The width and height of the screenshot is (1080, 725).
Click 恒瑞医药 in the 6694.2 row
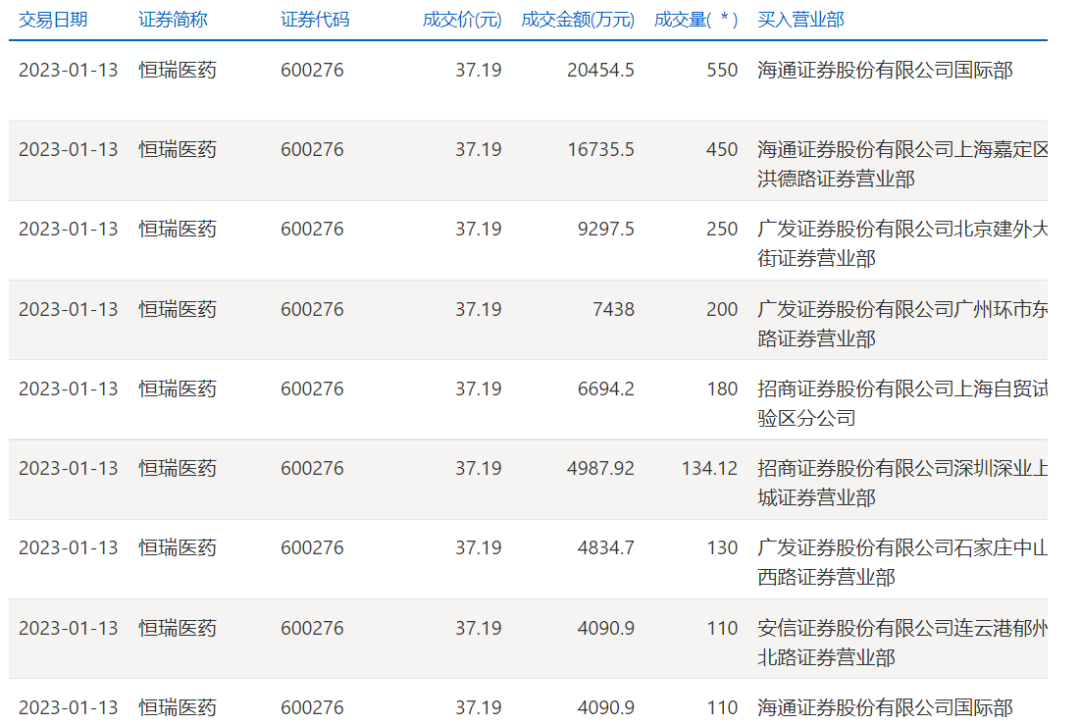[178, 389]
